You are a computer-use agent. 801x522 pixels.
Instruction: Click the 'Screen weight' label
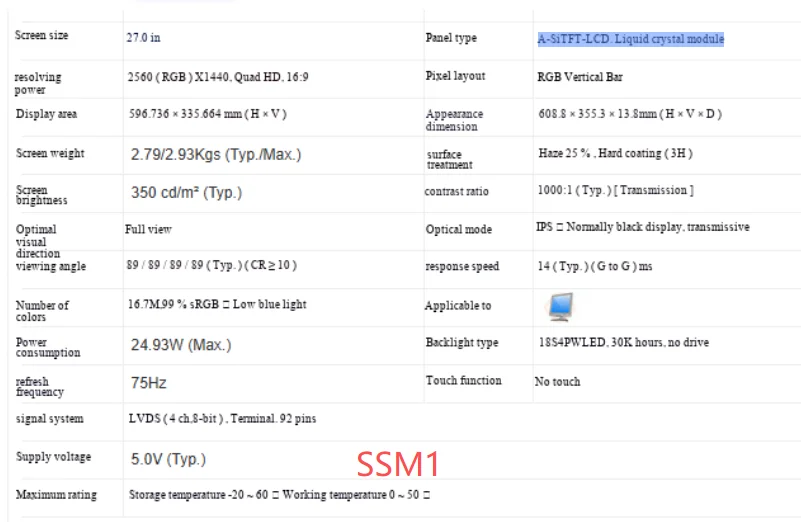point(50,153)
